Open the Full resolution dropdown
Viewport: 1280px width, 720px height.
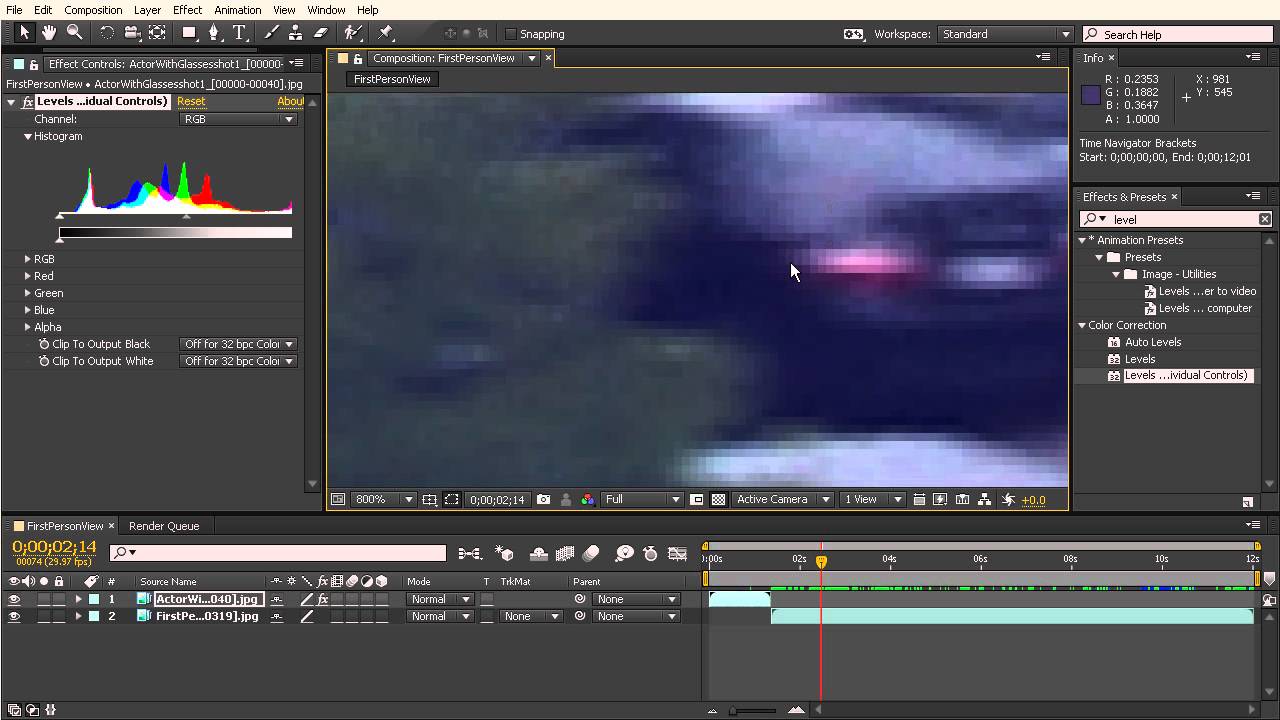point(642,499)
